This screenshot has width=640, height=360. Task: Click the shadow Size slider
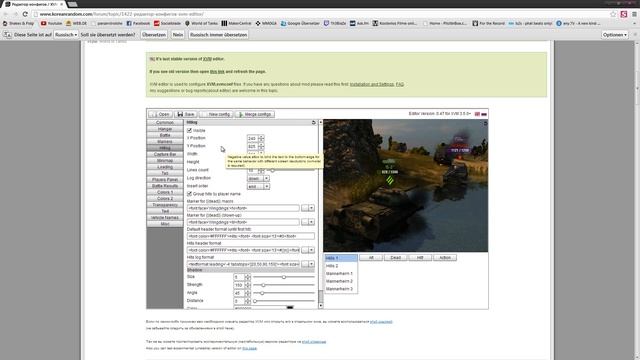pos(284,277)
